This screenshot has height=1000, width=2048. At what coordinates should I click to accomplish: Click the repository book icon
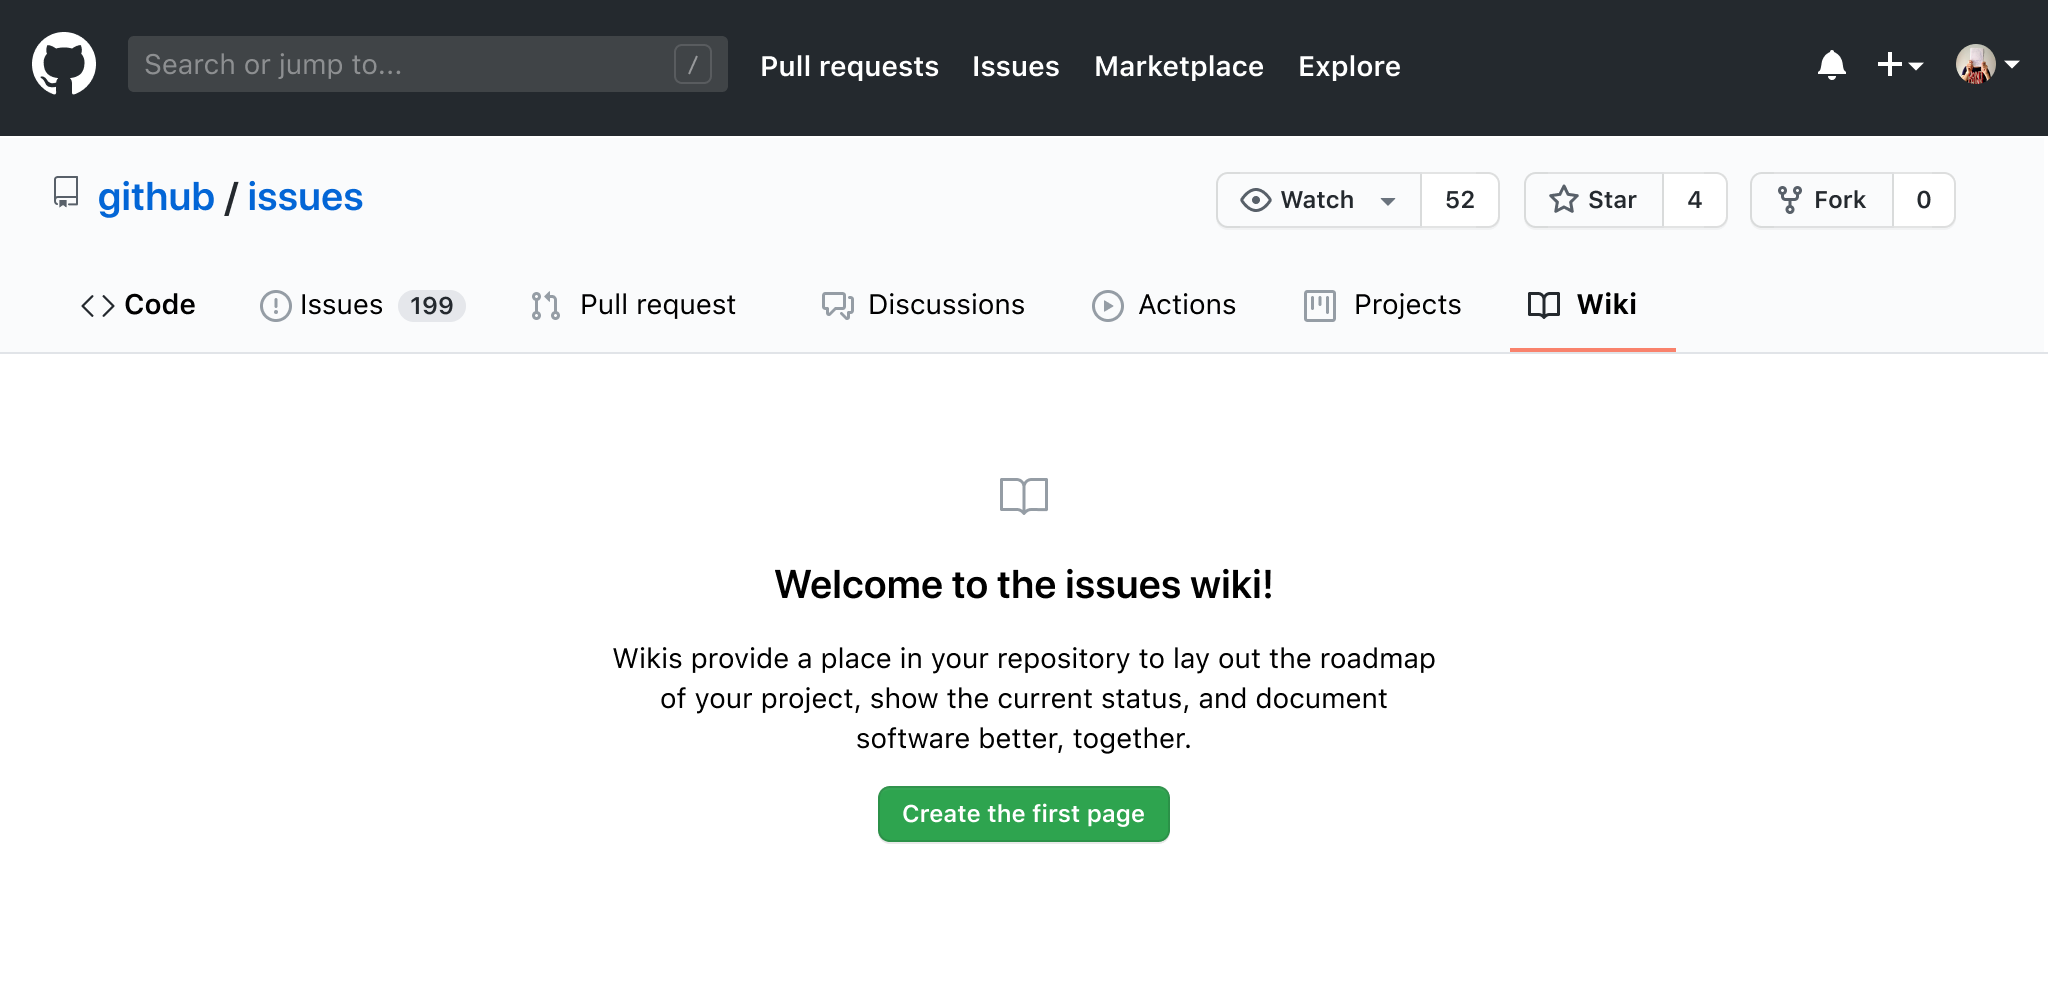66,192
